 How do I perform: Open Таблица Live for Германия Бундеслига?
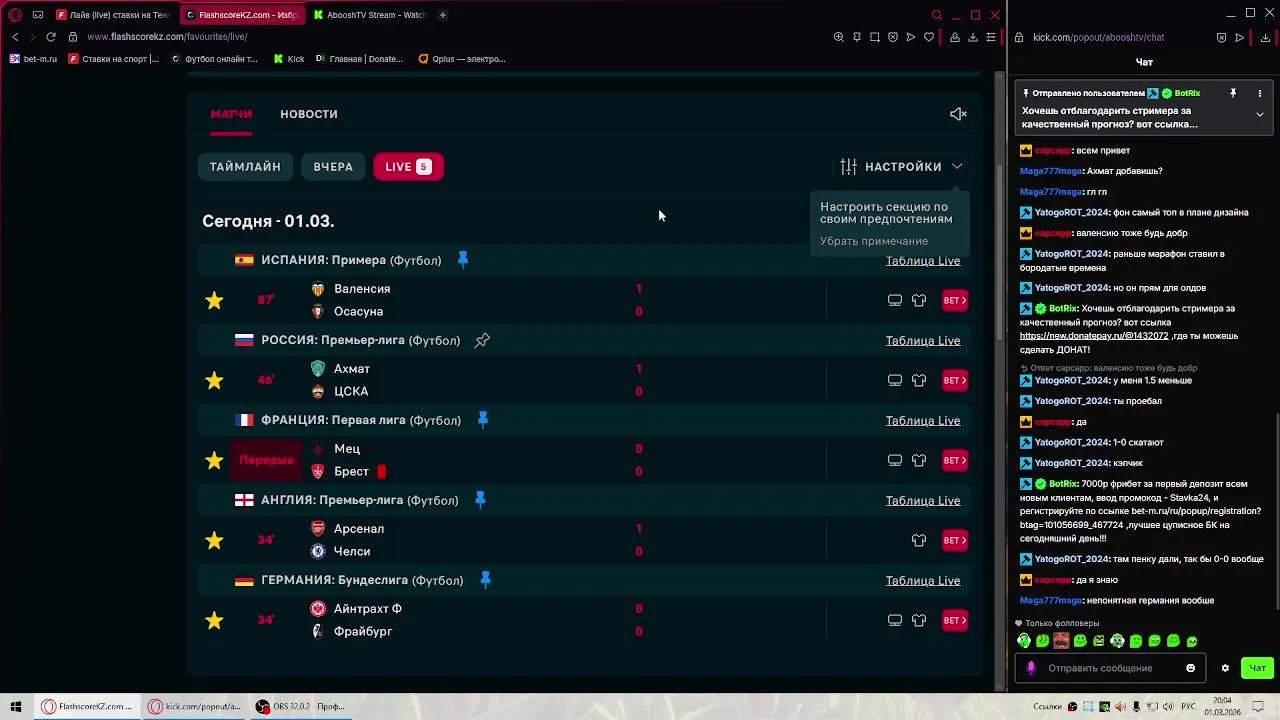(923, 581)
